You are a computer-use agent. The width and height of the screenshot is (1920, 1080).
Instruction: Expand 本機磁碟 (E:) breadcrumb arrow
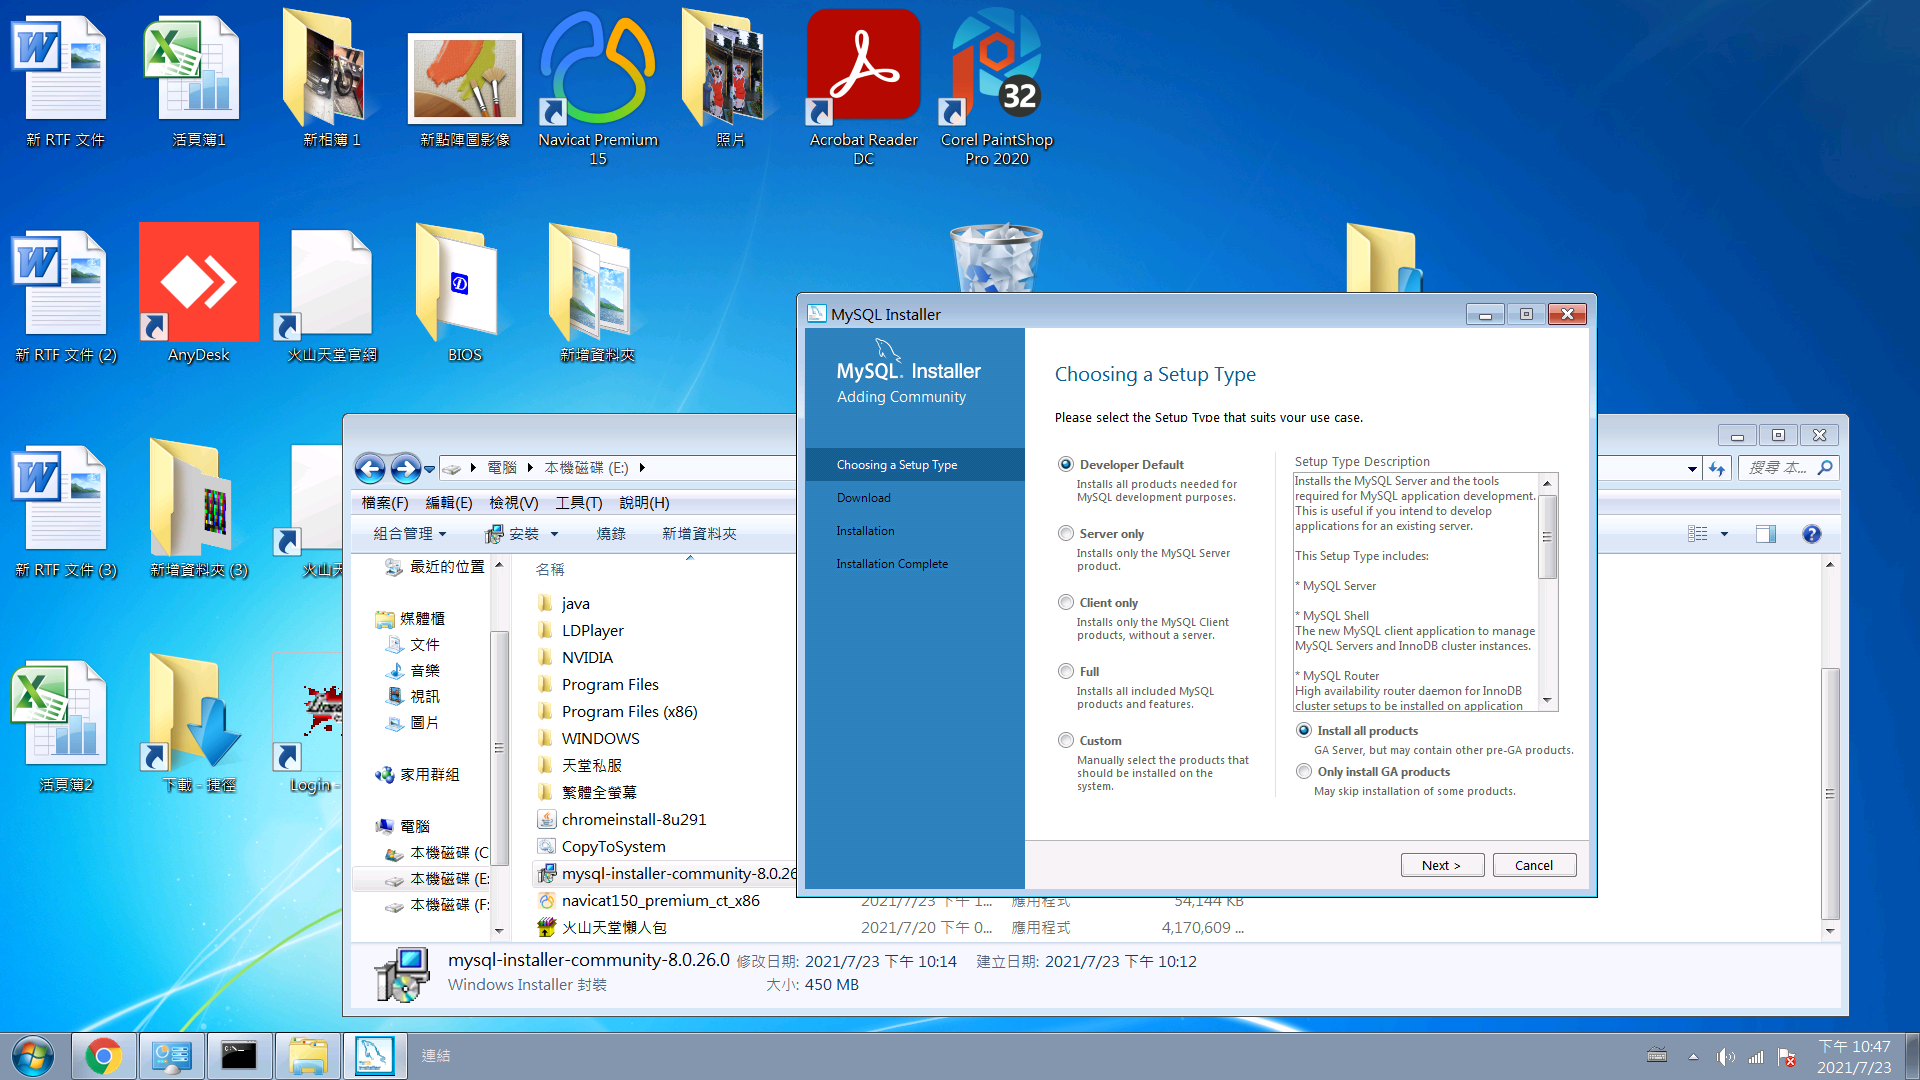coord(642,468)
